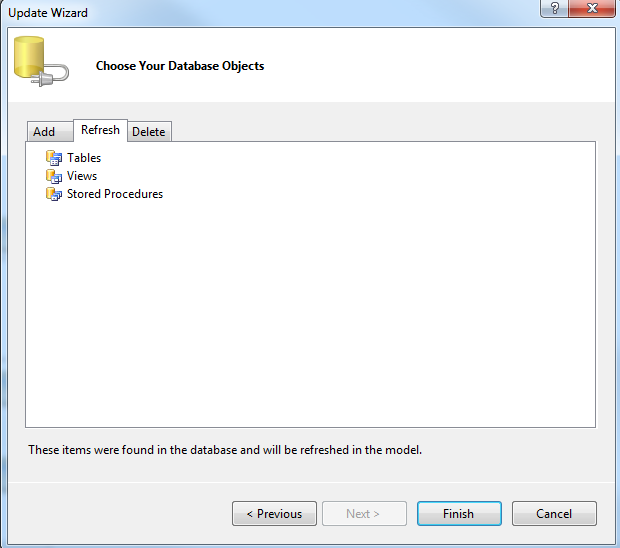Click the database connection cylinder icon
Image resolution: width=620 pixels, height=548 pixels.
pyautogui.click(x=41, y=61)
